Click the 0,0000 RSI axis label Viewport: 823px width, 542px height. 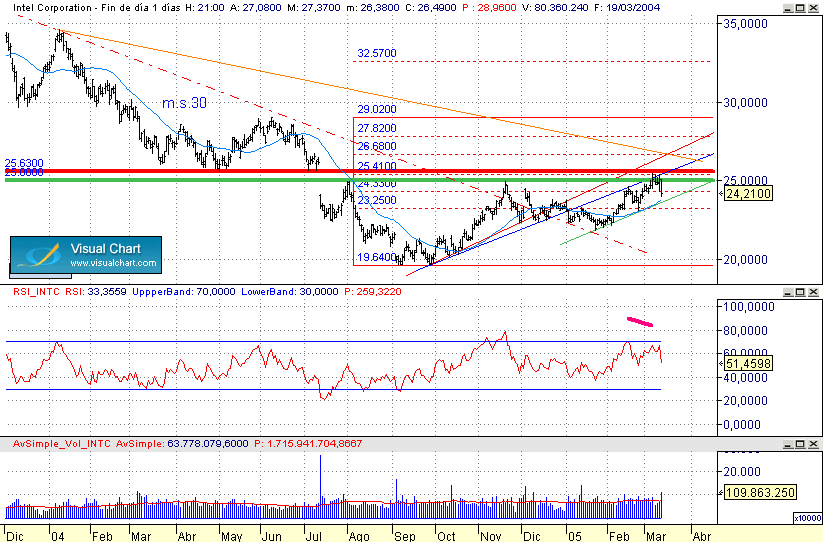pyautogui.click(x=742, y=424)
